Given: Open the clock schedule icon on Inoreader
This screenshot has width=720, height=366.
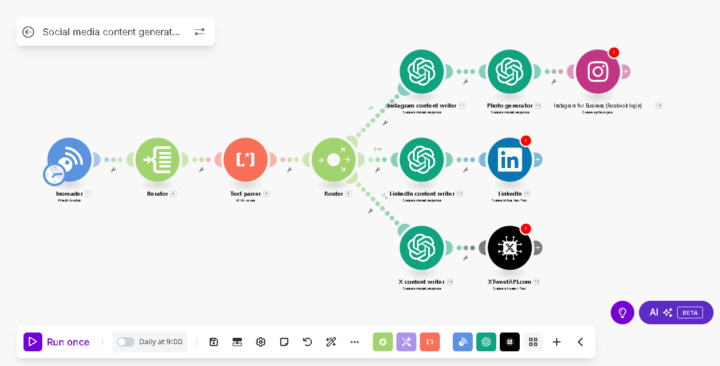Looking at the screenshot, I should [54, 175].
